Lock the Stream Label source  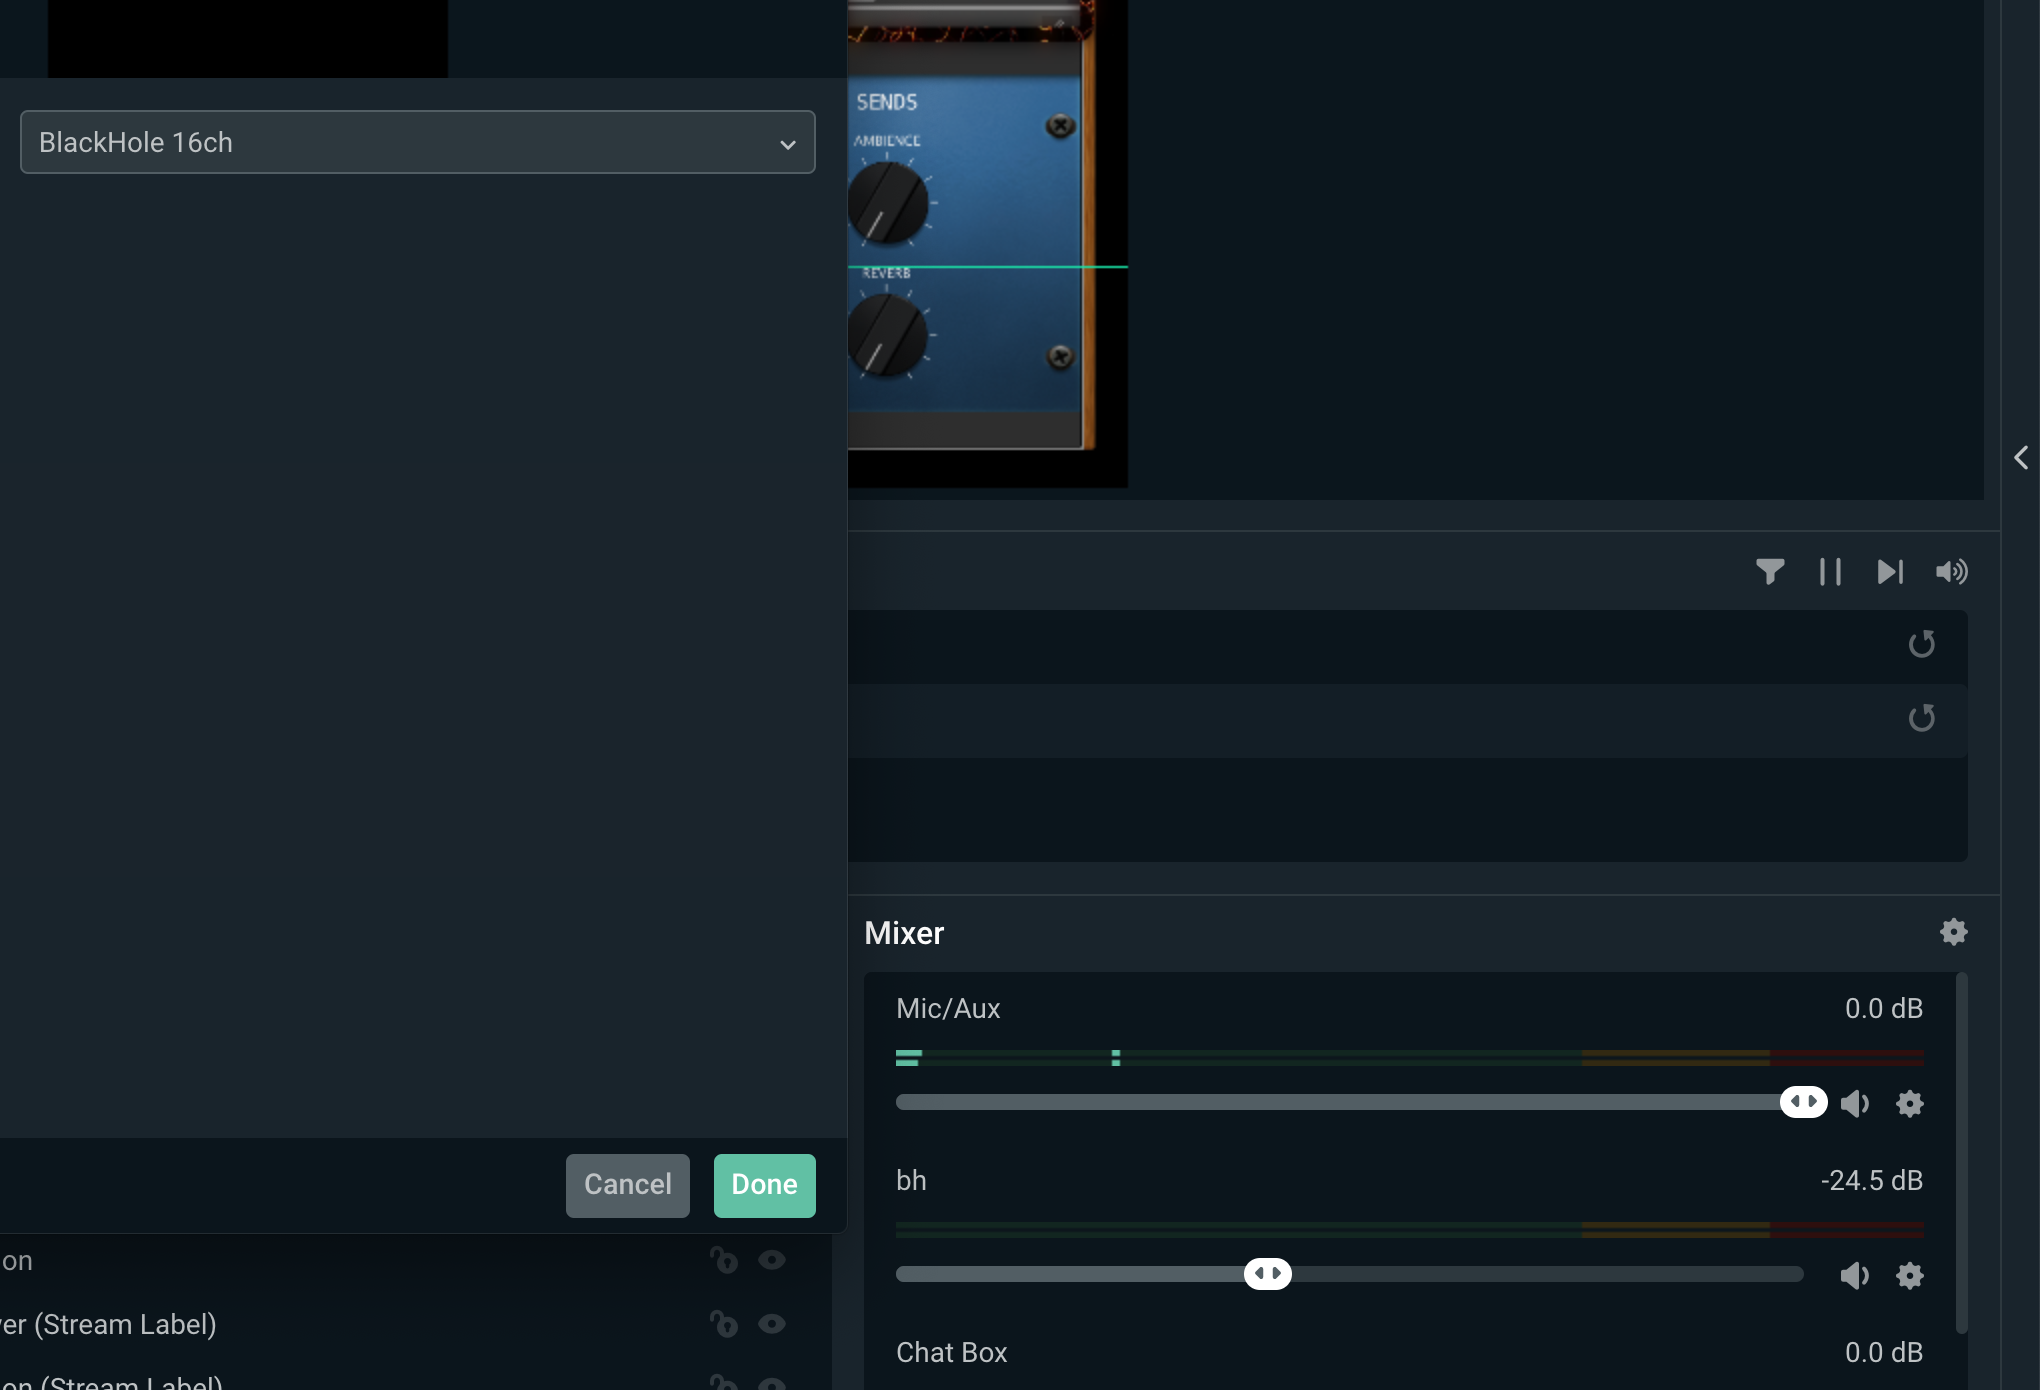click(x=723, y=1324)
